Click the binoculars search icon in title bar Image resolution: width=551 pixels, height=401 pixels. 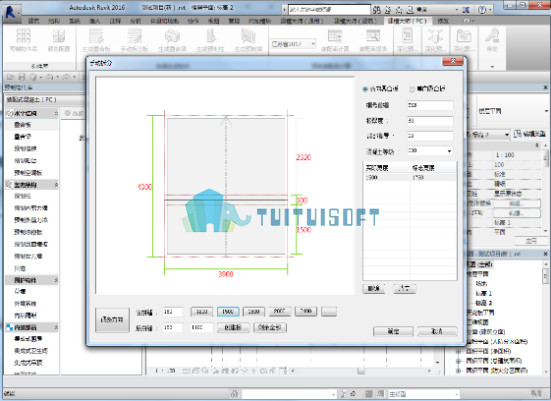click(377, 9)
